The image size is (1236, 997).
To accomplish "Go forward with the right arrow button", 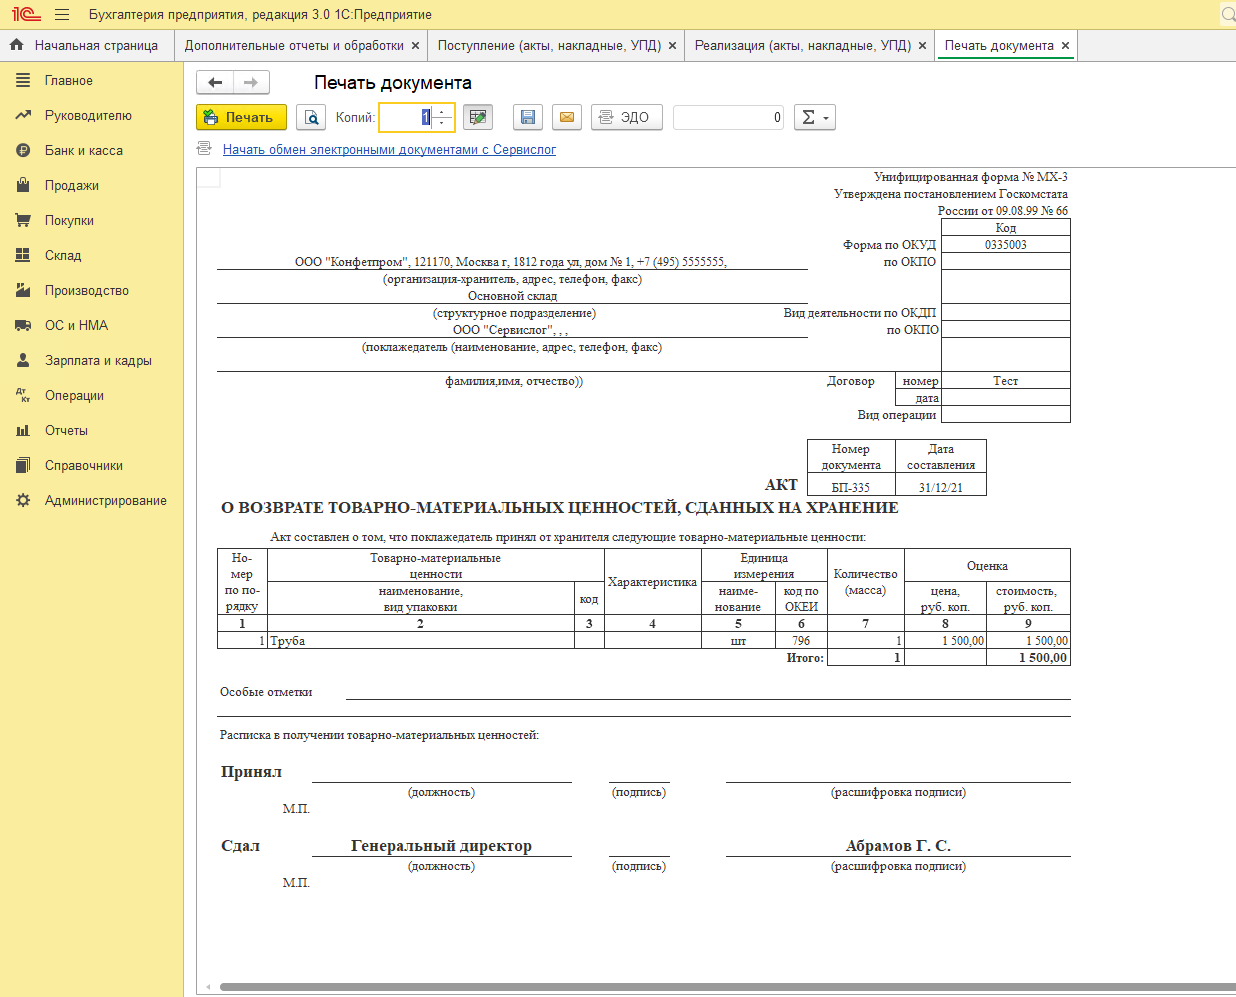I will click(x=251, y=82).
